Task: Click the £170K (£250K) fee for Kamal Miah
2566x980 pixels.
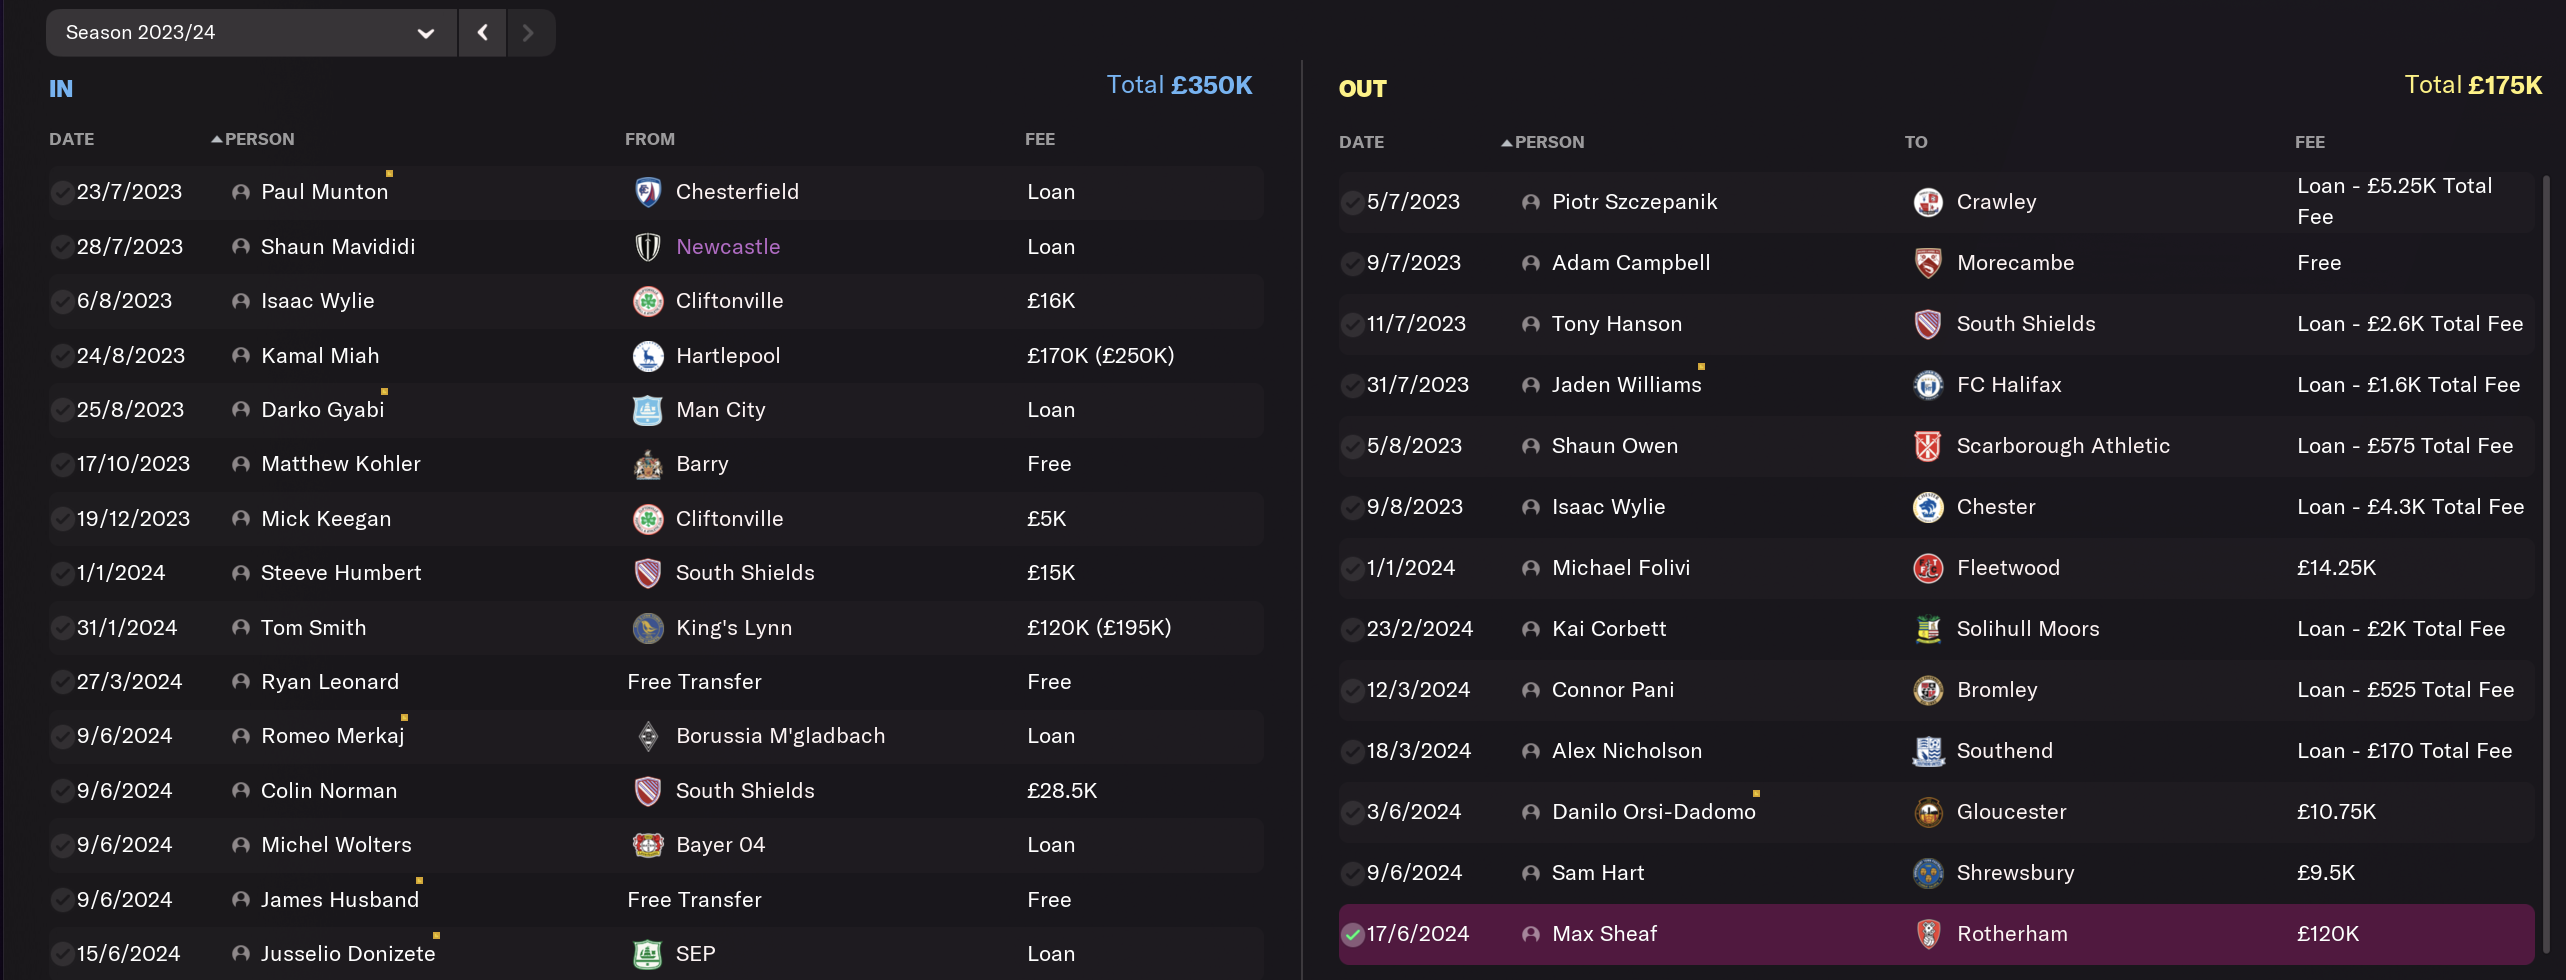Action: 1101,356
